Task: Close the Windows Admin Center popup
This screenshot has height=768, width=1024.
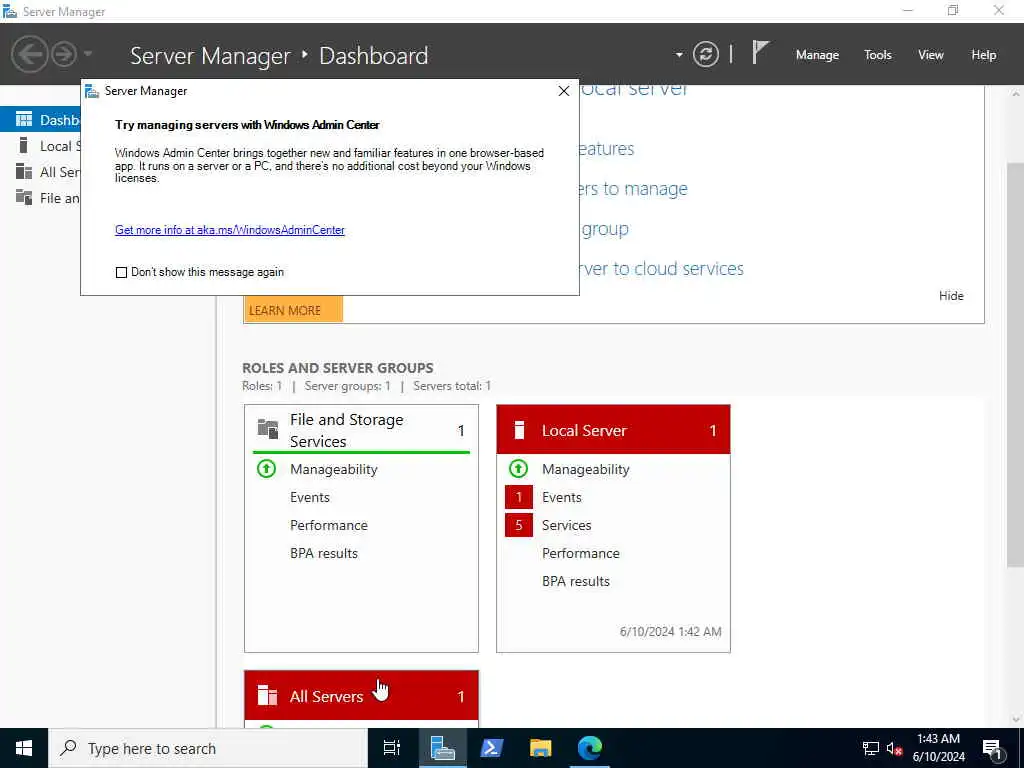Action: click(x=564, y=91)
